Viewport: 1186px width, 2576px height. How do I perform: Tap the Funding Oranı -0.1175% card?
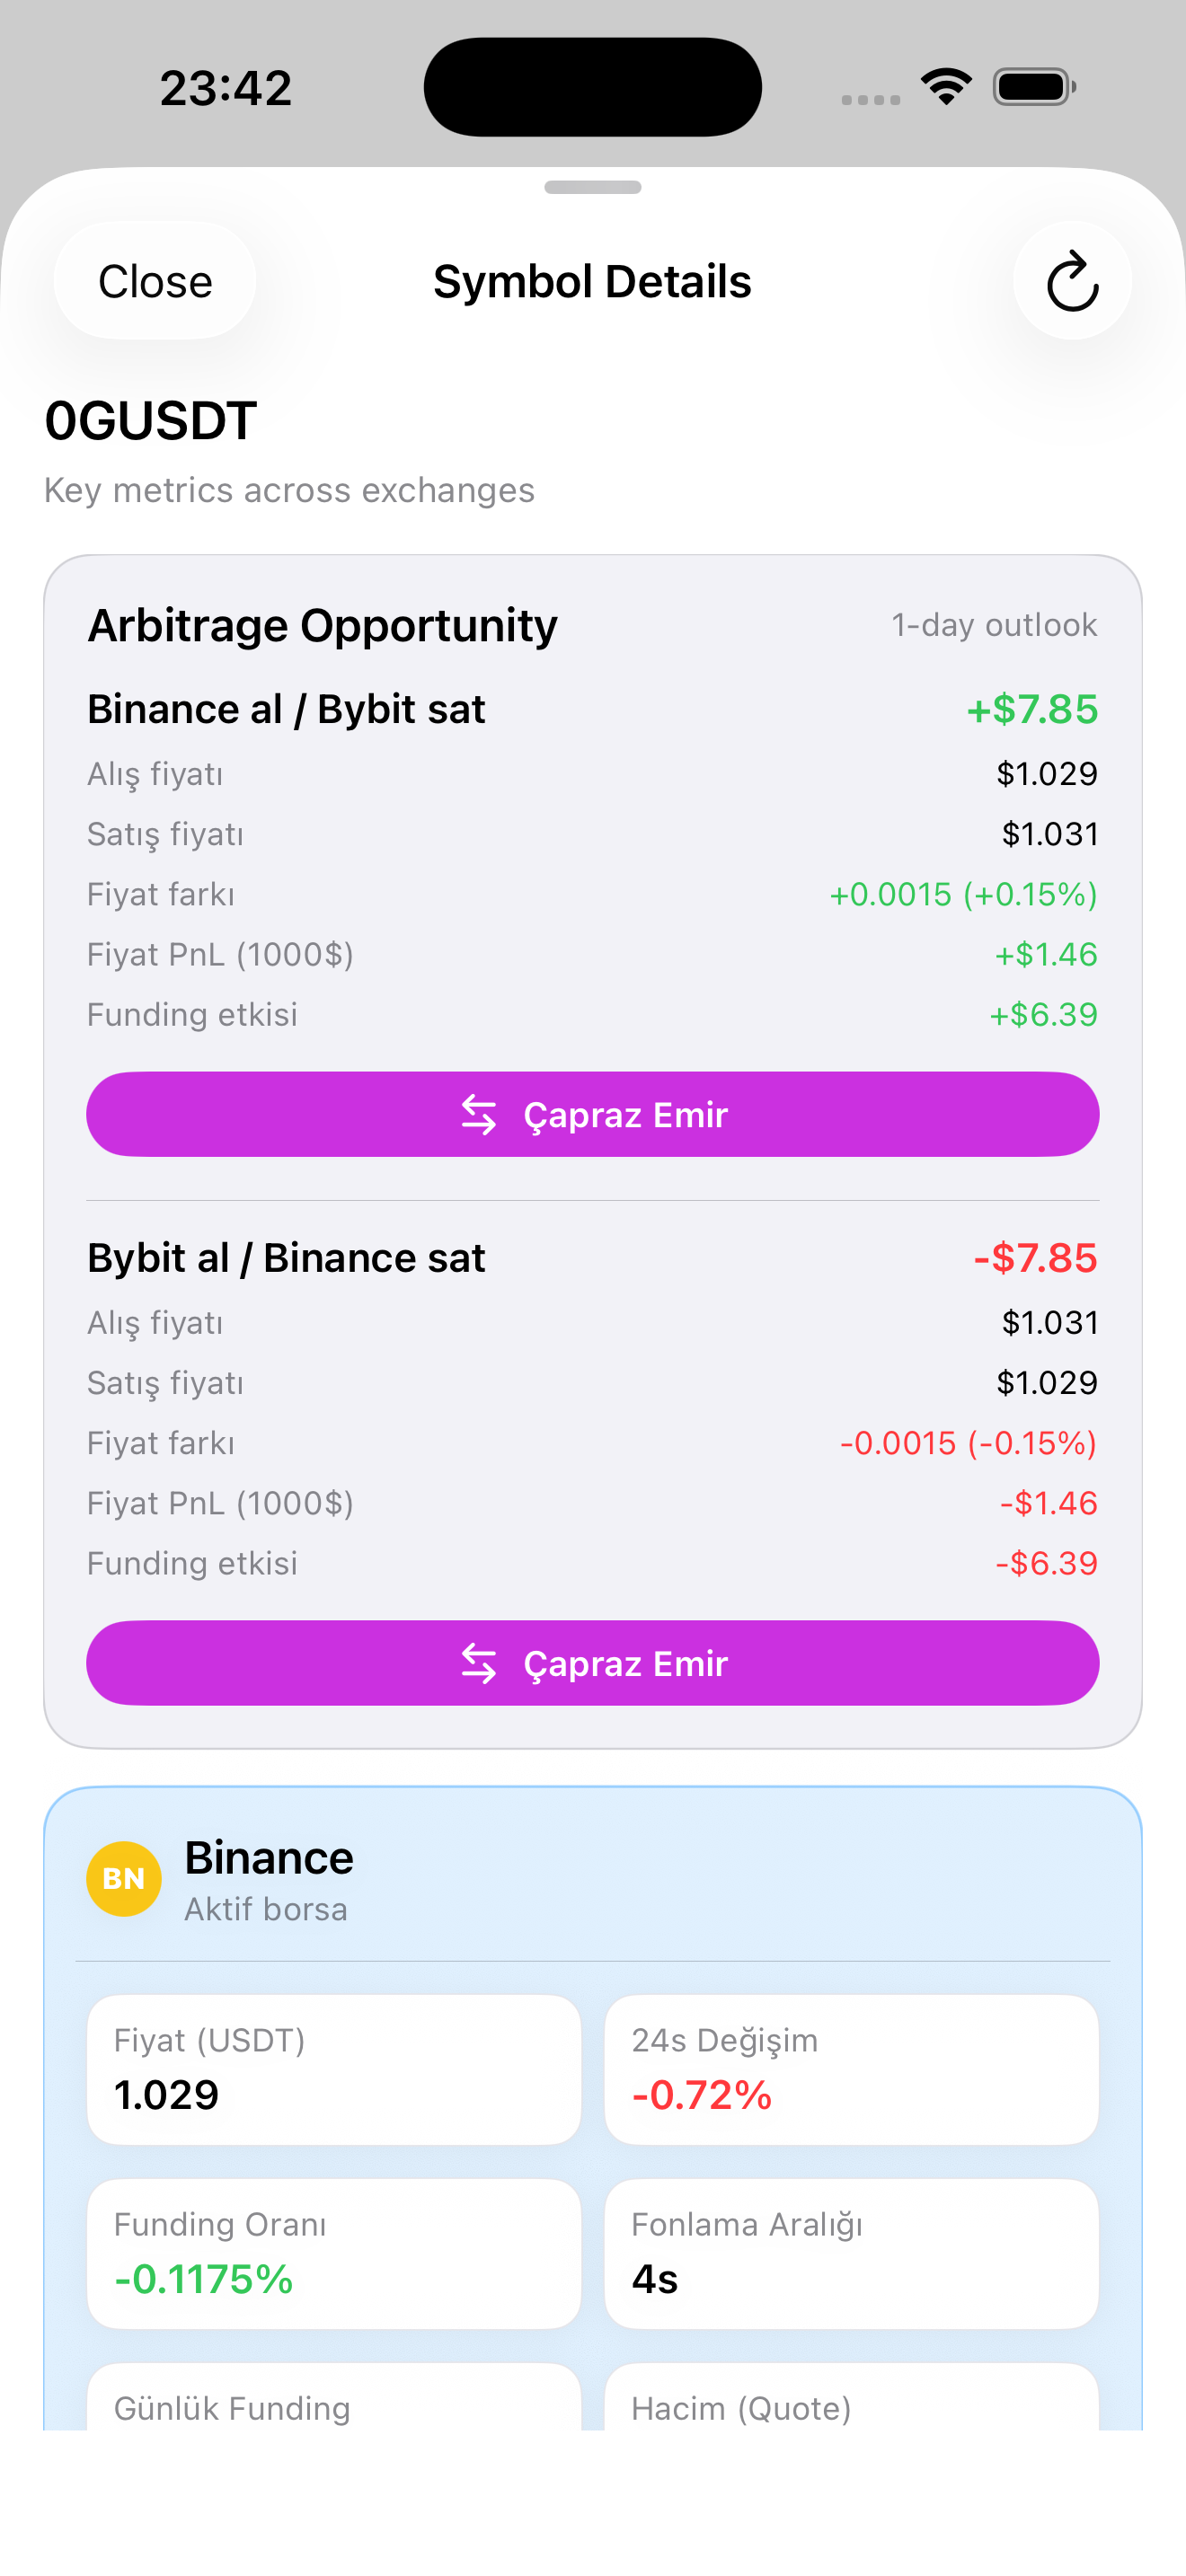pyautogui.click(x=334, y=2253)
